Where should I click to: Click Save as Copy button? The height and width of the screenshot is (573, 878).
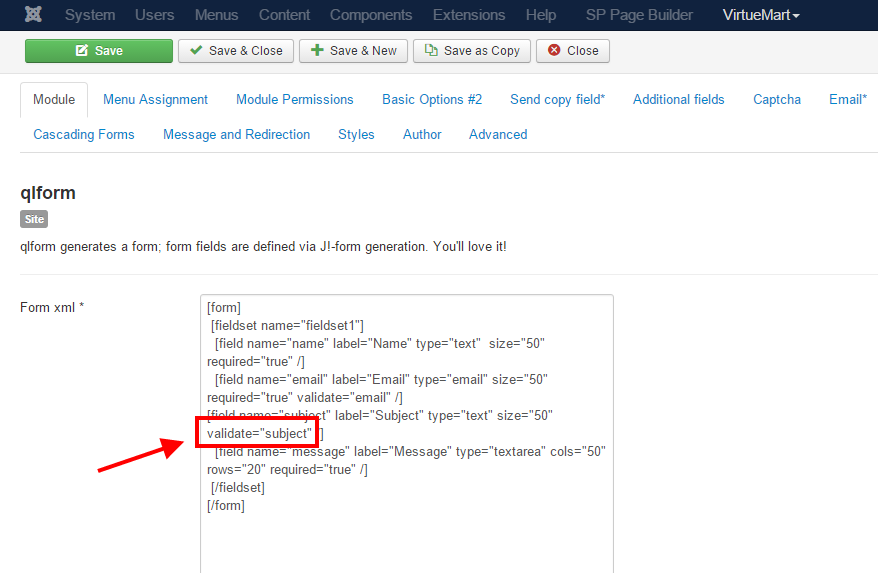[x=471, y=51]
